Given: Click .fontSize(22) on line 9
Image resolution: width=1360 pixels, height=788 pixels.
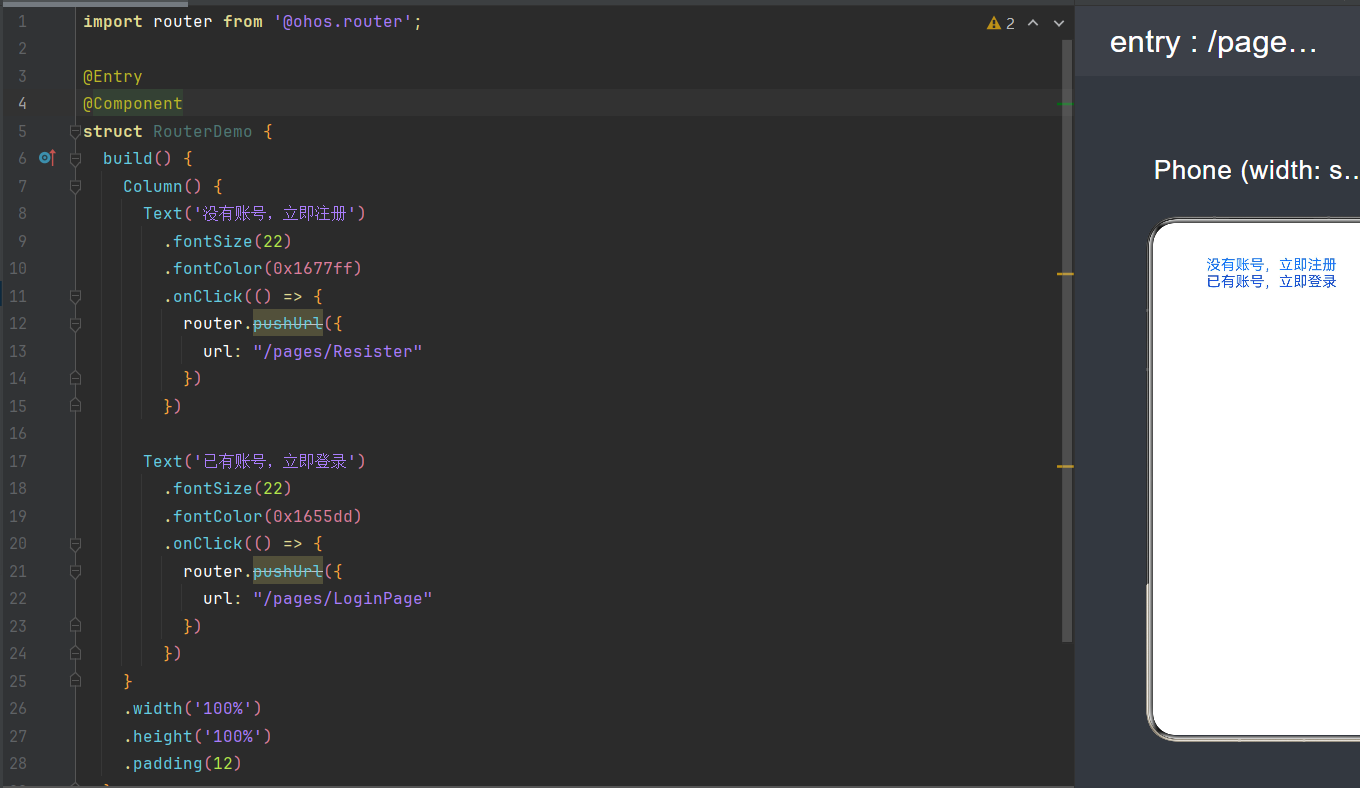Looking at the screenshot, I should coord(228,241).
